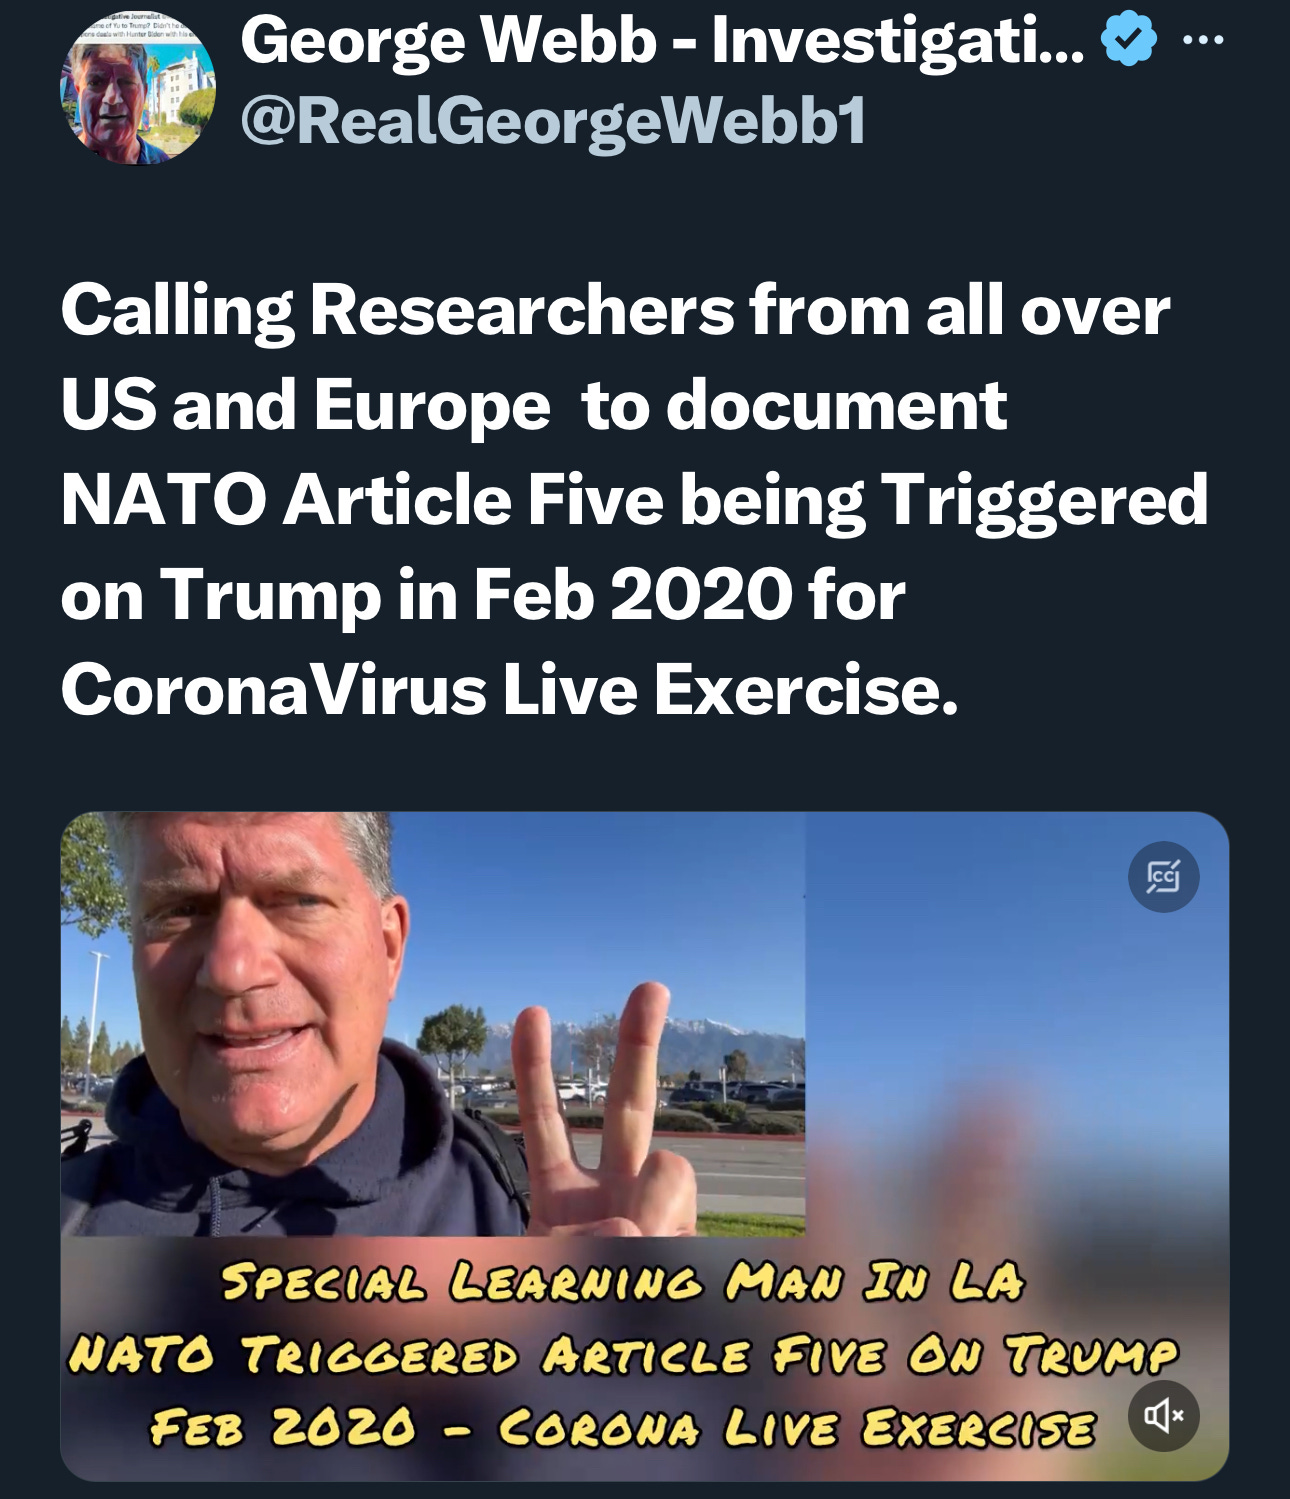Click the "NATO Article Five being Triggered" tweet line
This screenshot has height=1499, width=1290.
tap(635, 501)
